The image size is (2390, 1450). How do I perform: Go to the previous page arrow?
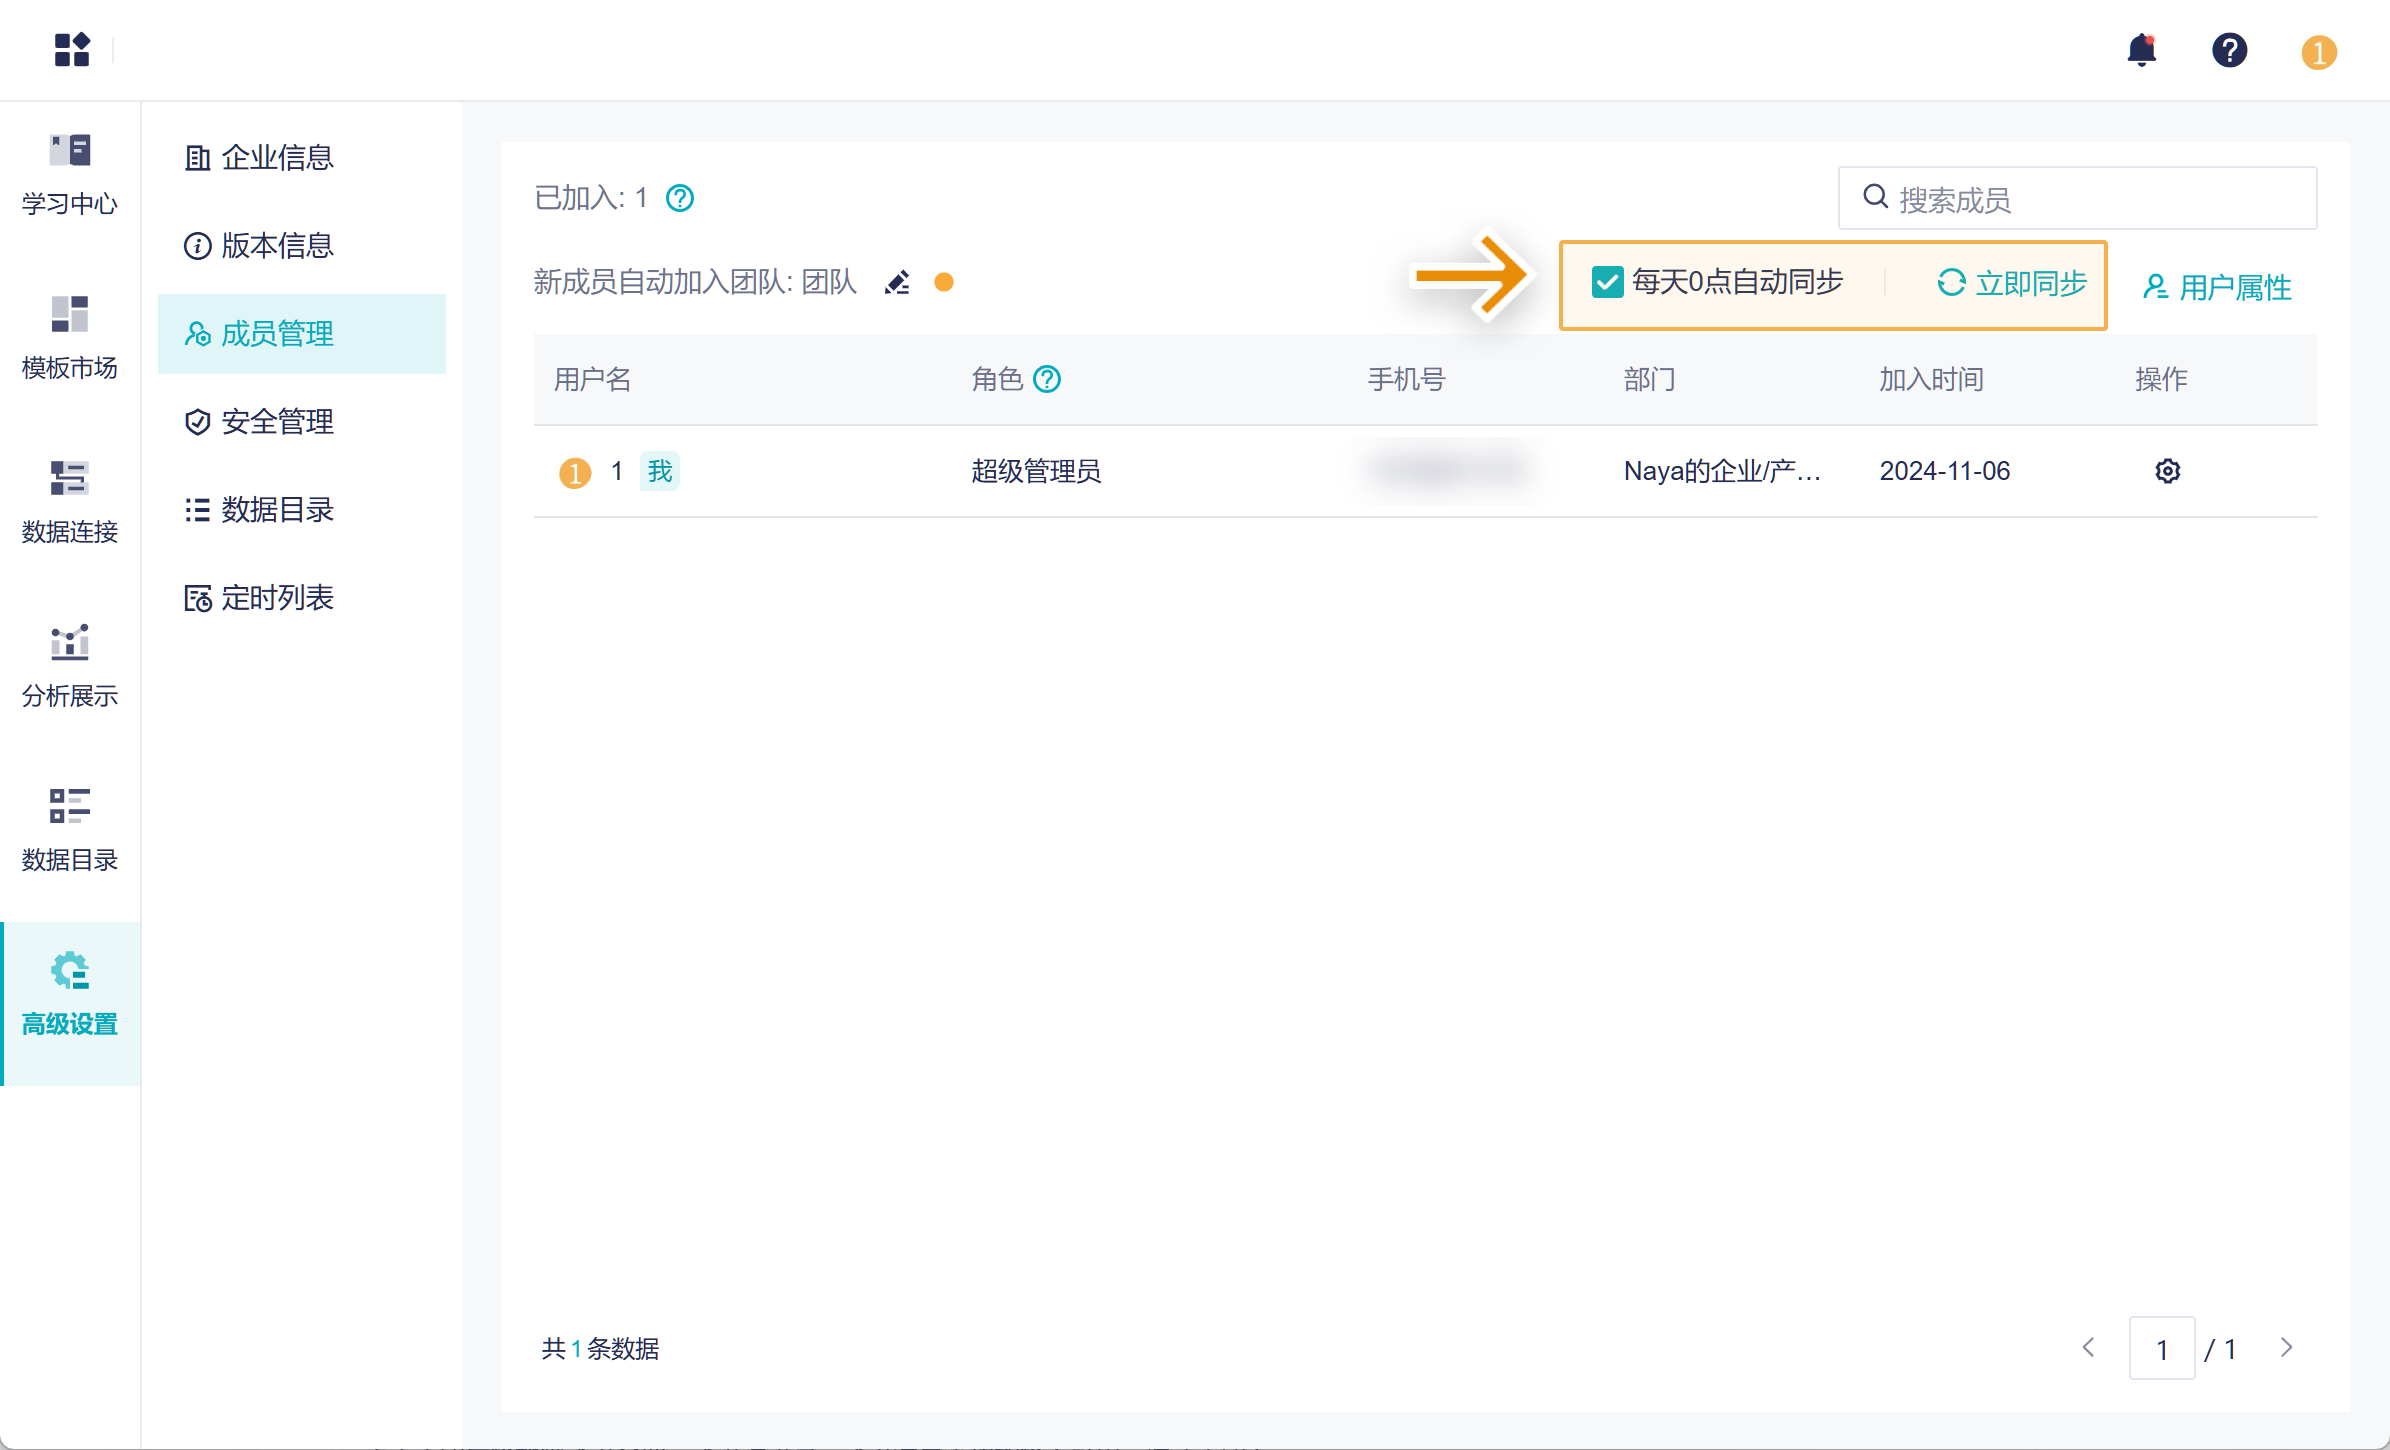click(x=2089, y=1348)
